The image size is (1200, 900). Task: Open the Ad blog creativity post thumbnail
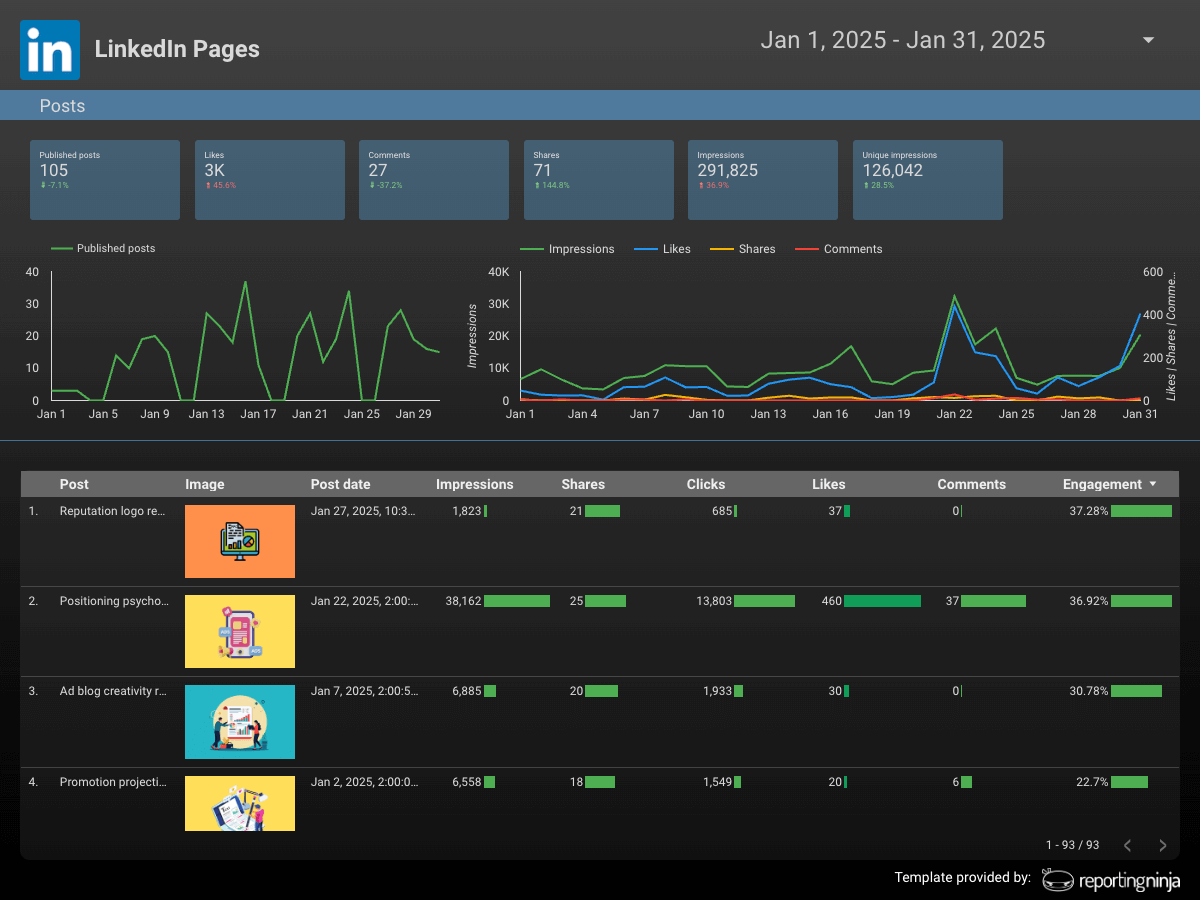point(240,721)
